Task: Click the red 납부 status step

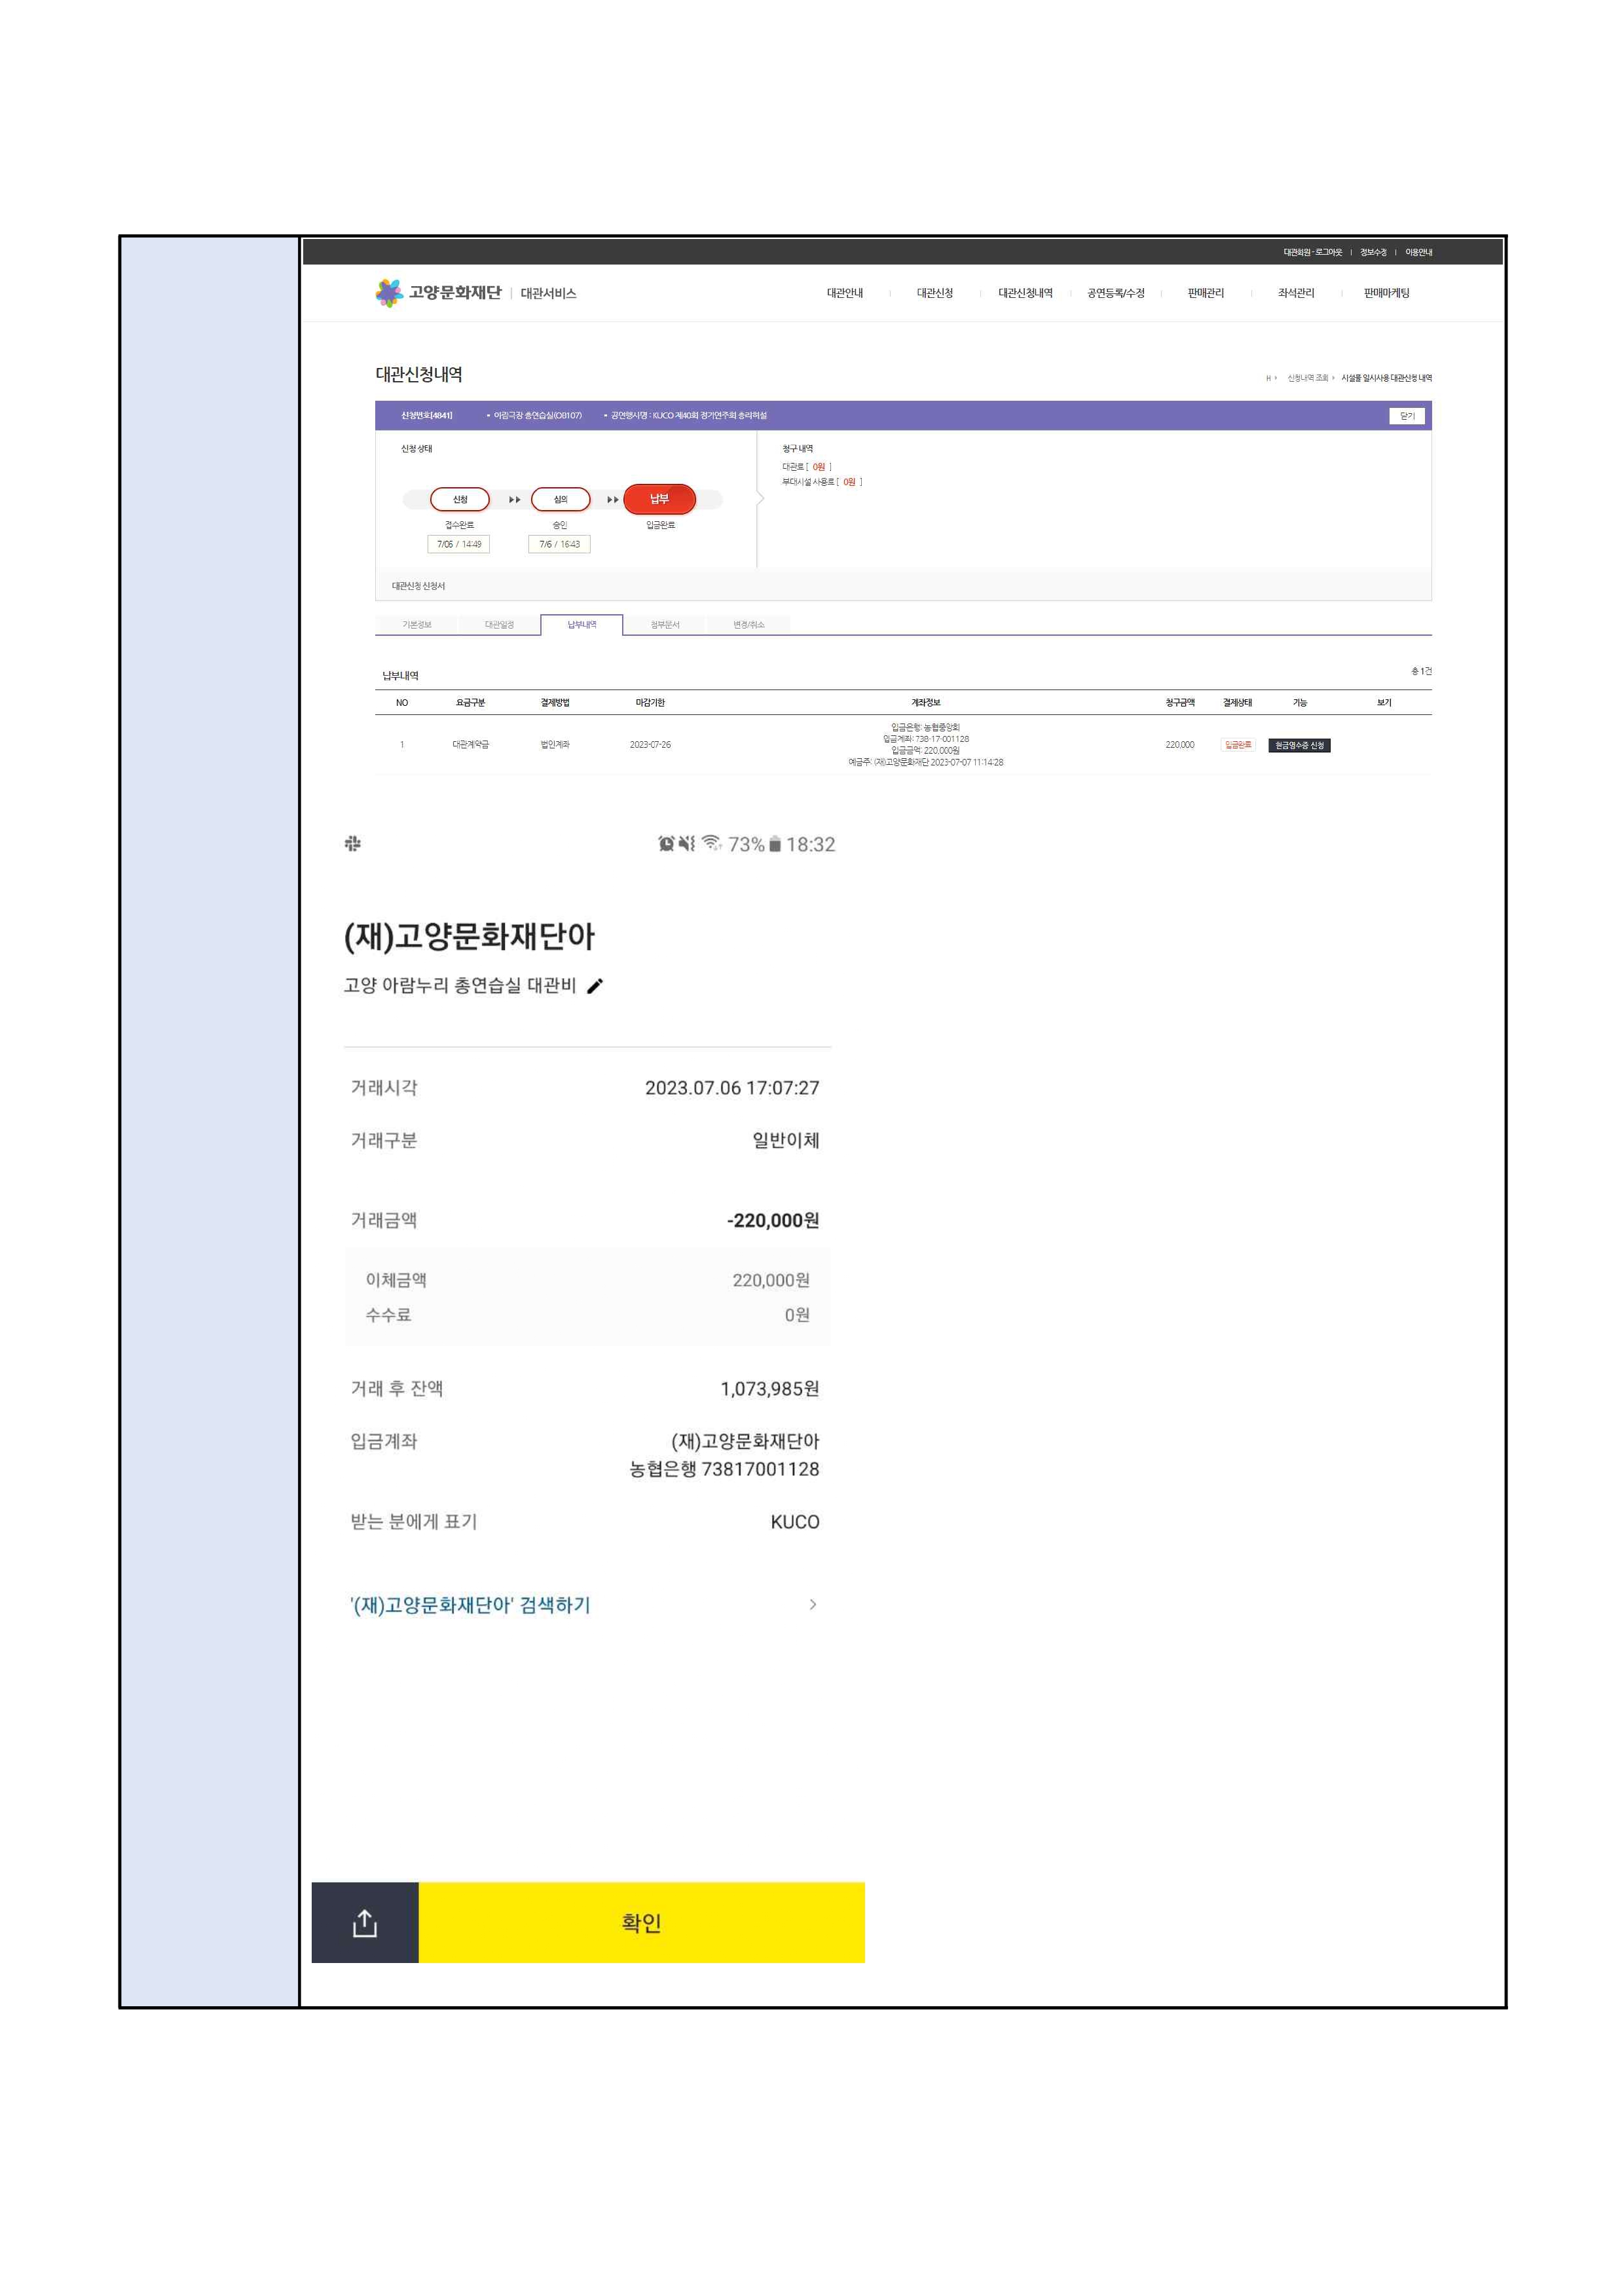Action: coord(659,499)
